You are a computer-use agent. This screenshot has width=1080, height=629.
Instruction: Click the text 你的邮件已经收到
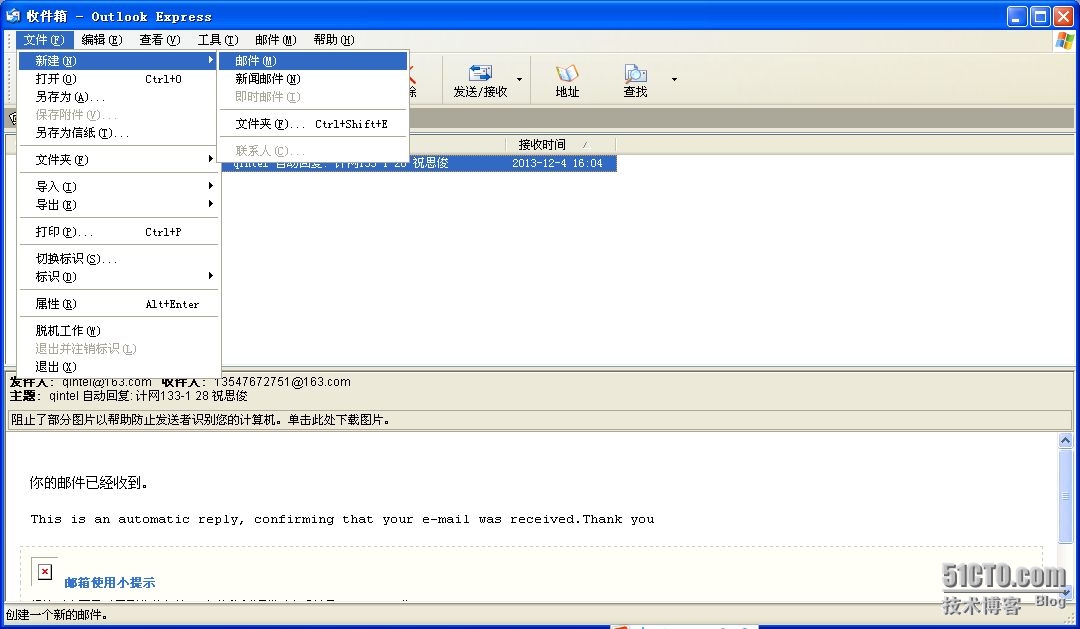click(88, 482)
